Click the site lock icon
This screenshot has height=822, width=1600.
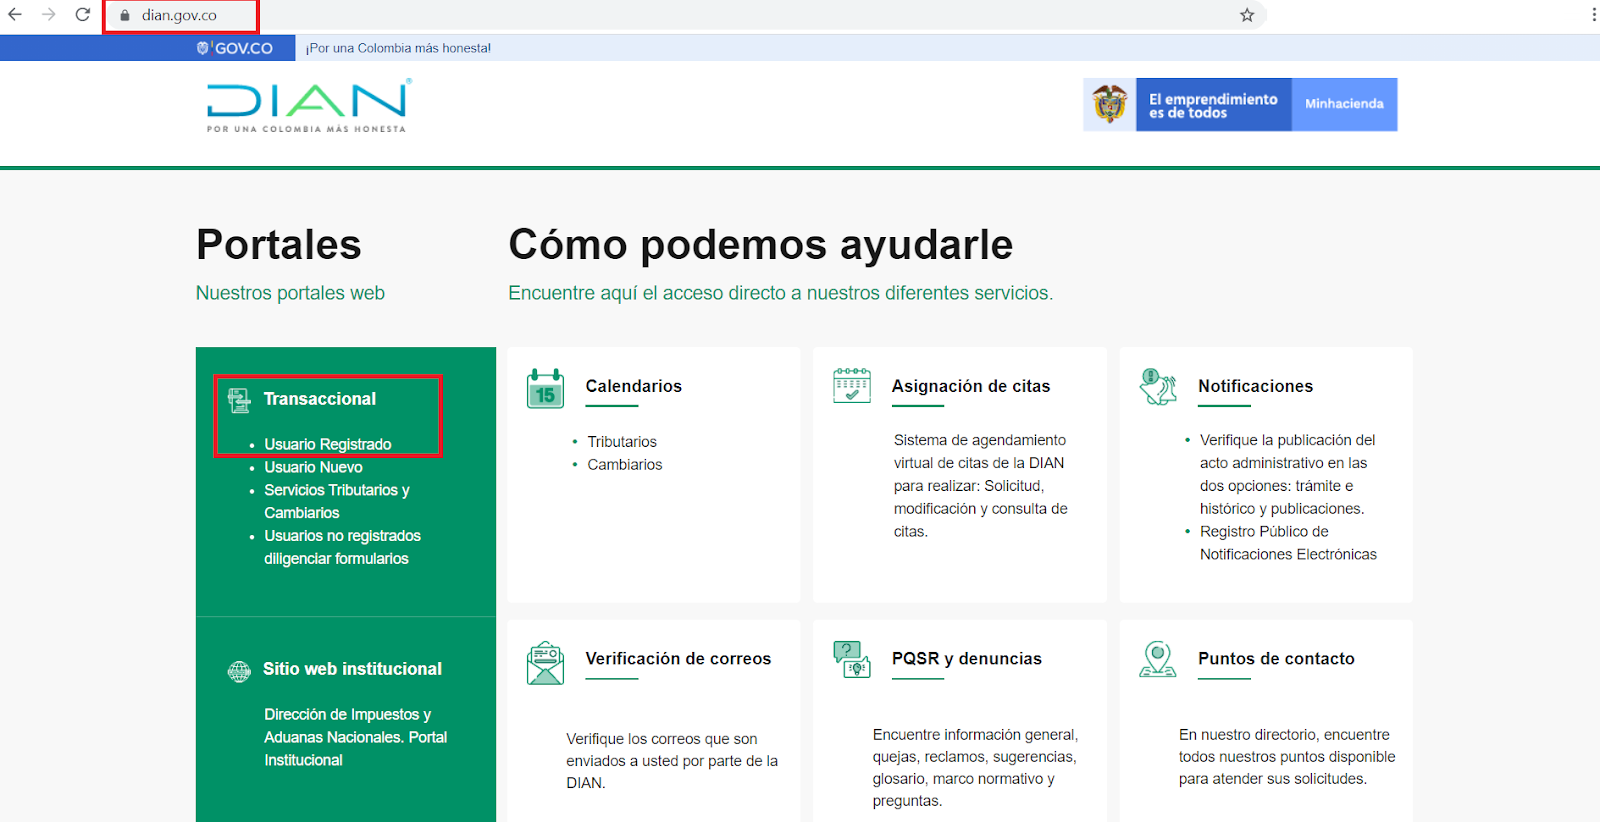pyautogui.click(x=125, y=16)
